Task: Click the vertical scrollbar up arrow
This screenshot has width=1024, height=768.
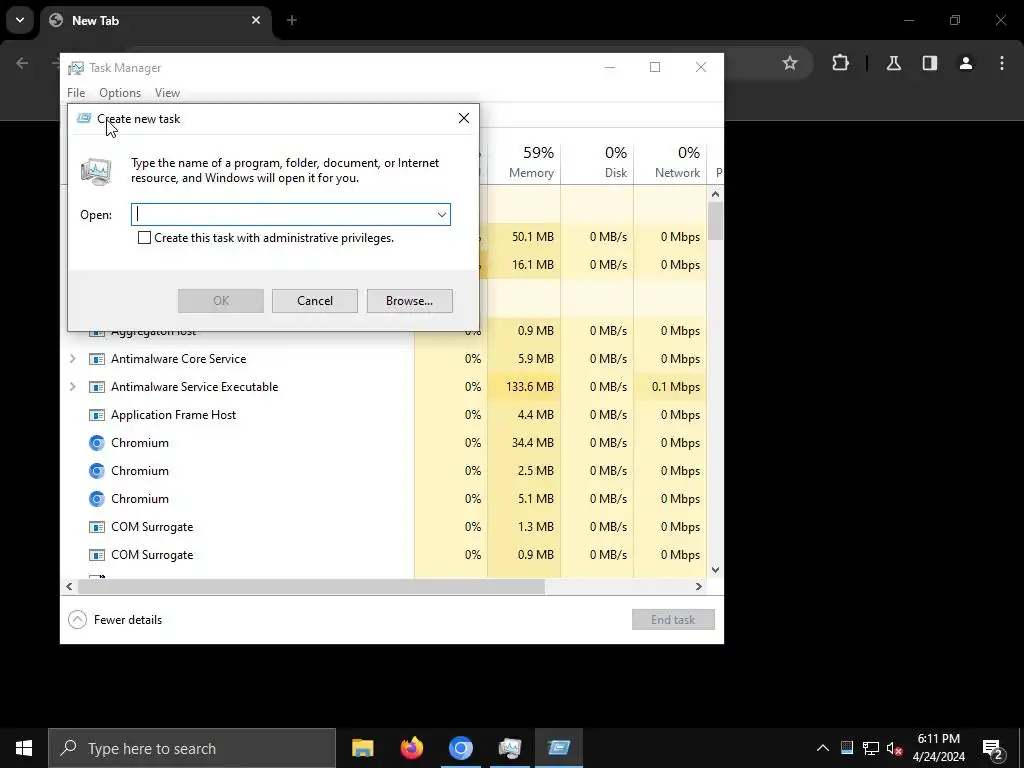Action: tap(715, 194)
